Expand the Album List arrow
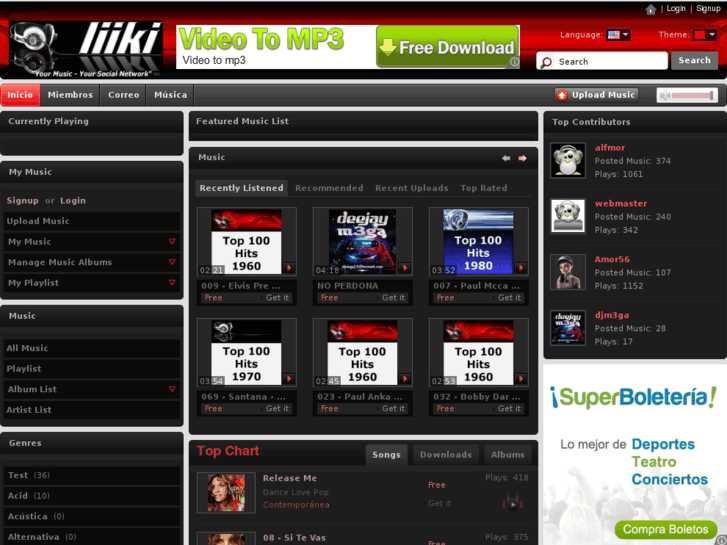 coord(172,390)
